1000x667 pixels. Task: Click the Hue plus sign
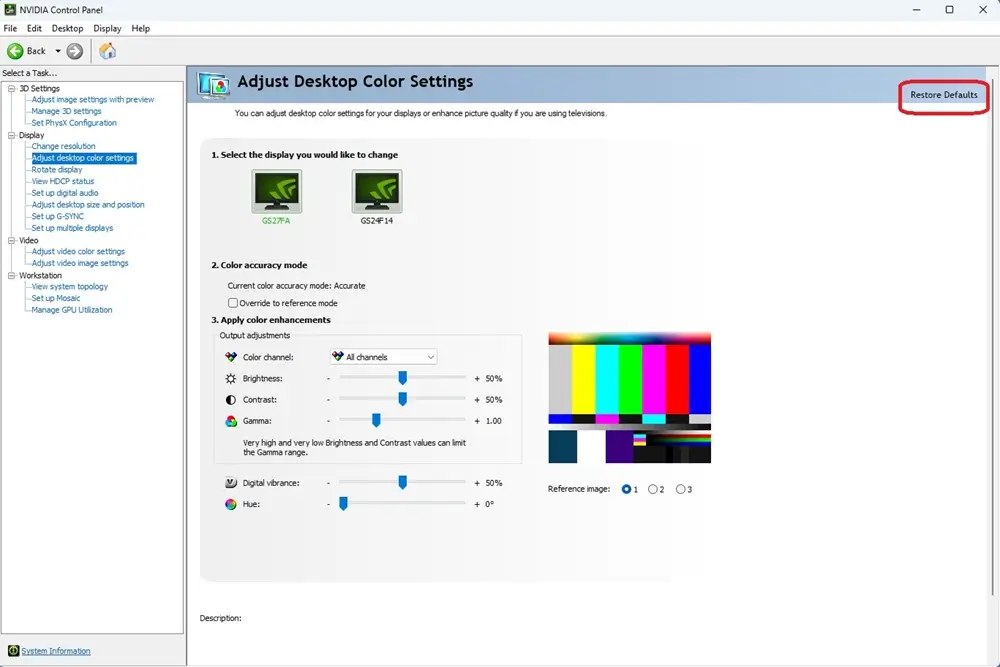point(477,504)
